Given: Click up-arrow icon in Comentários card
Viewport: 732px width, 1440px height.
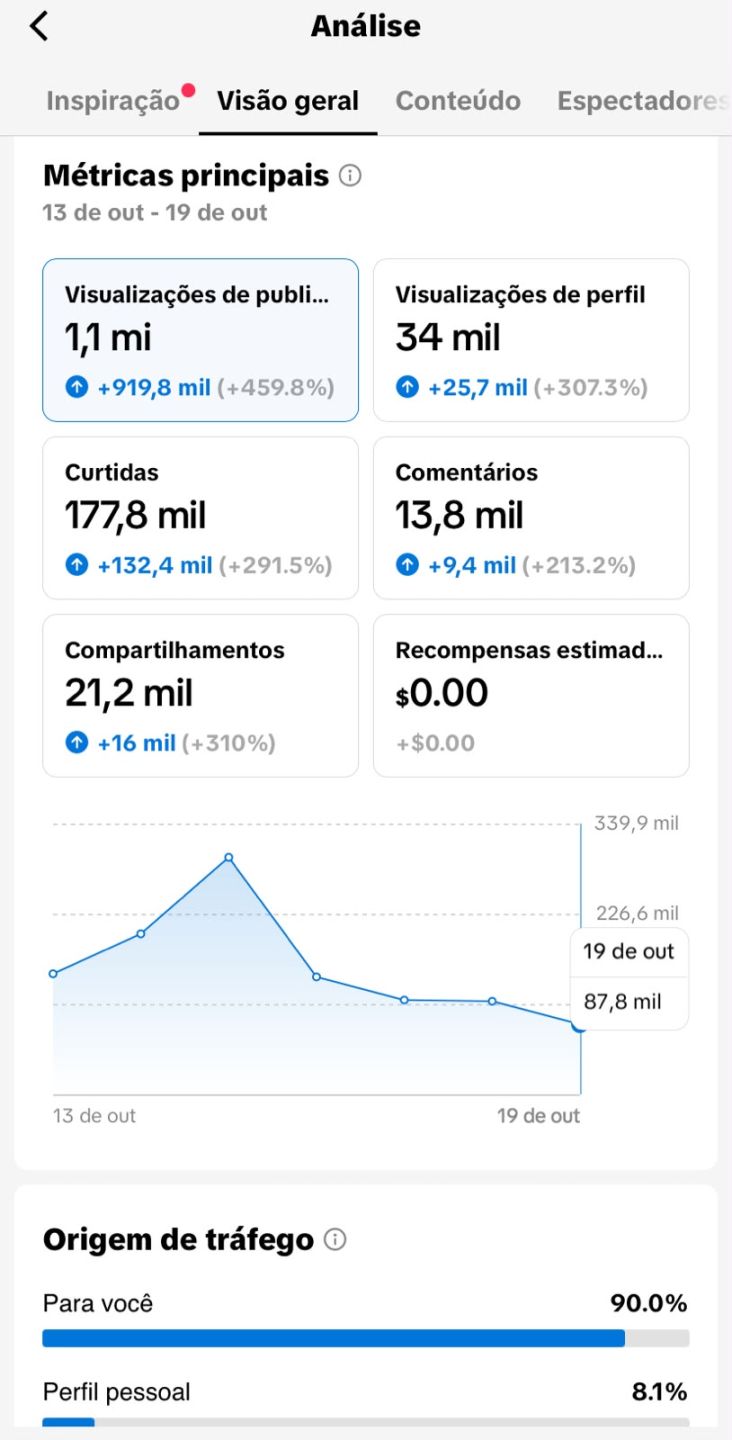Looking at the screenshot, I should pyautogui.click(x=407, y=565).
